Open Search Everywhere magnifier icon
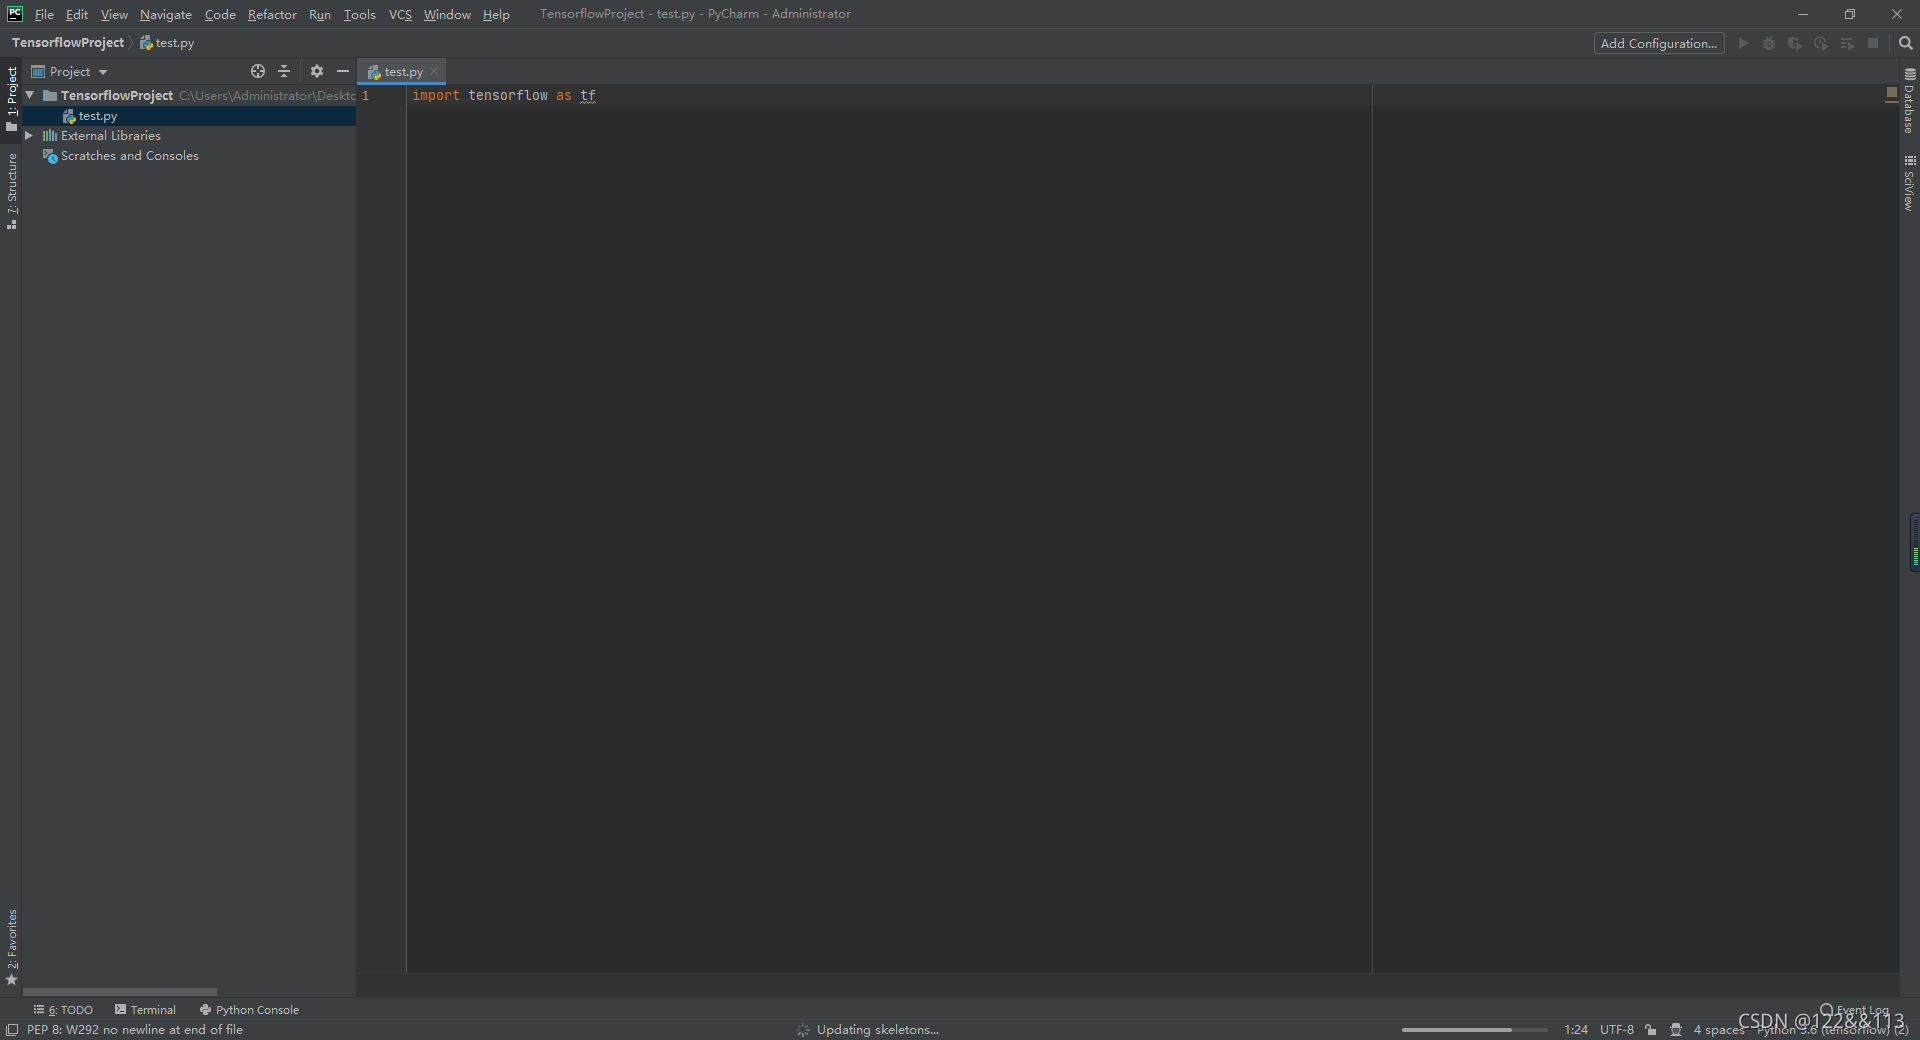 tap(1905, 43)
